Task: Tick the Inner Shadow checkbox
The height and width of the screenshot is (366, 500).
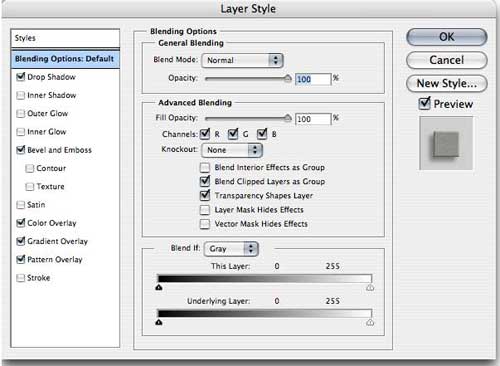Action: click(x=21, y=95)
